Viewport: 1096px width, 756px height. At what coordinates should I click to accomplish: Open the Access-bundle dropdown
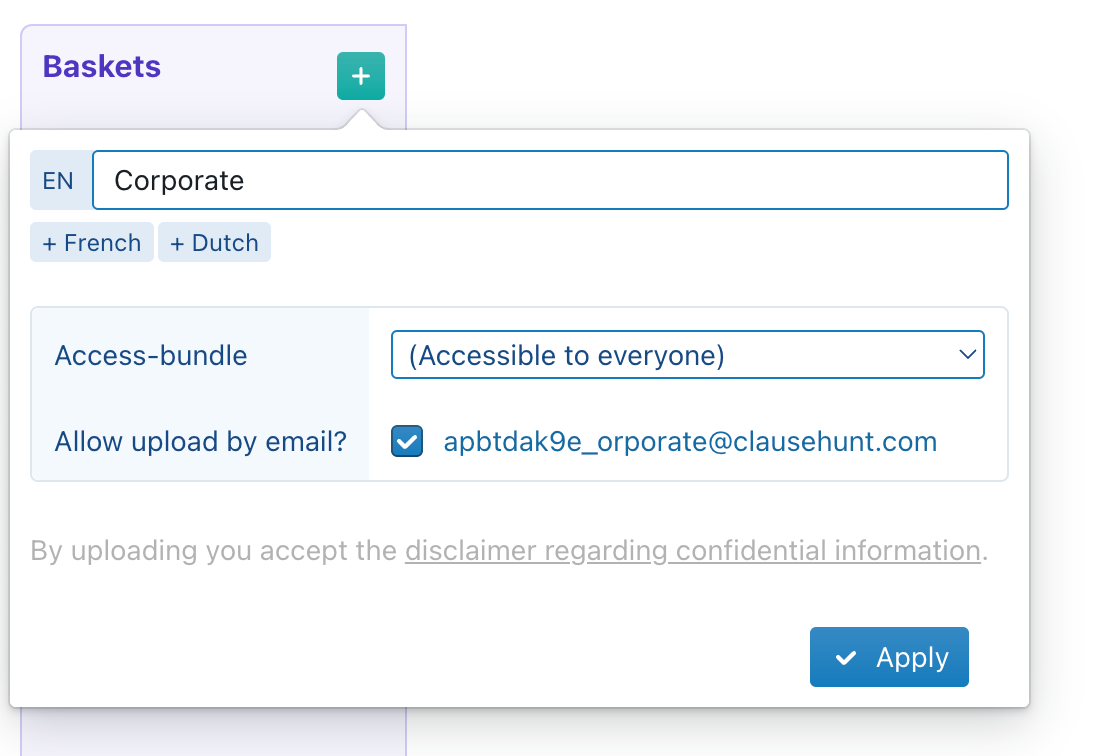(x=687, y=355)
